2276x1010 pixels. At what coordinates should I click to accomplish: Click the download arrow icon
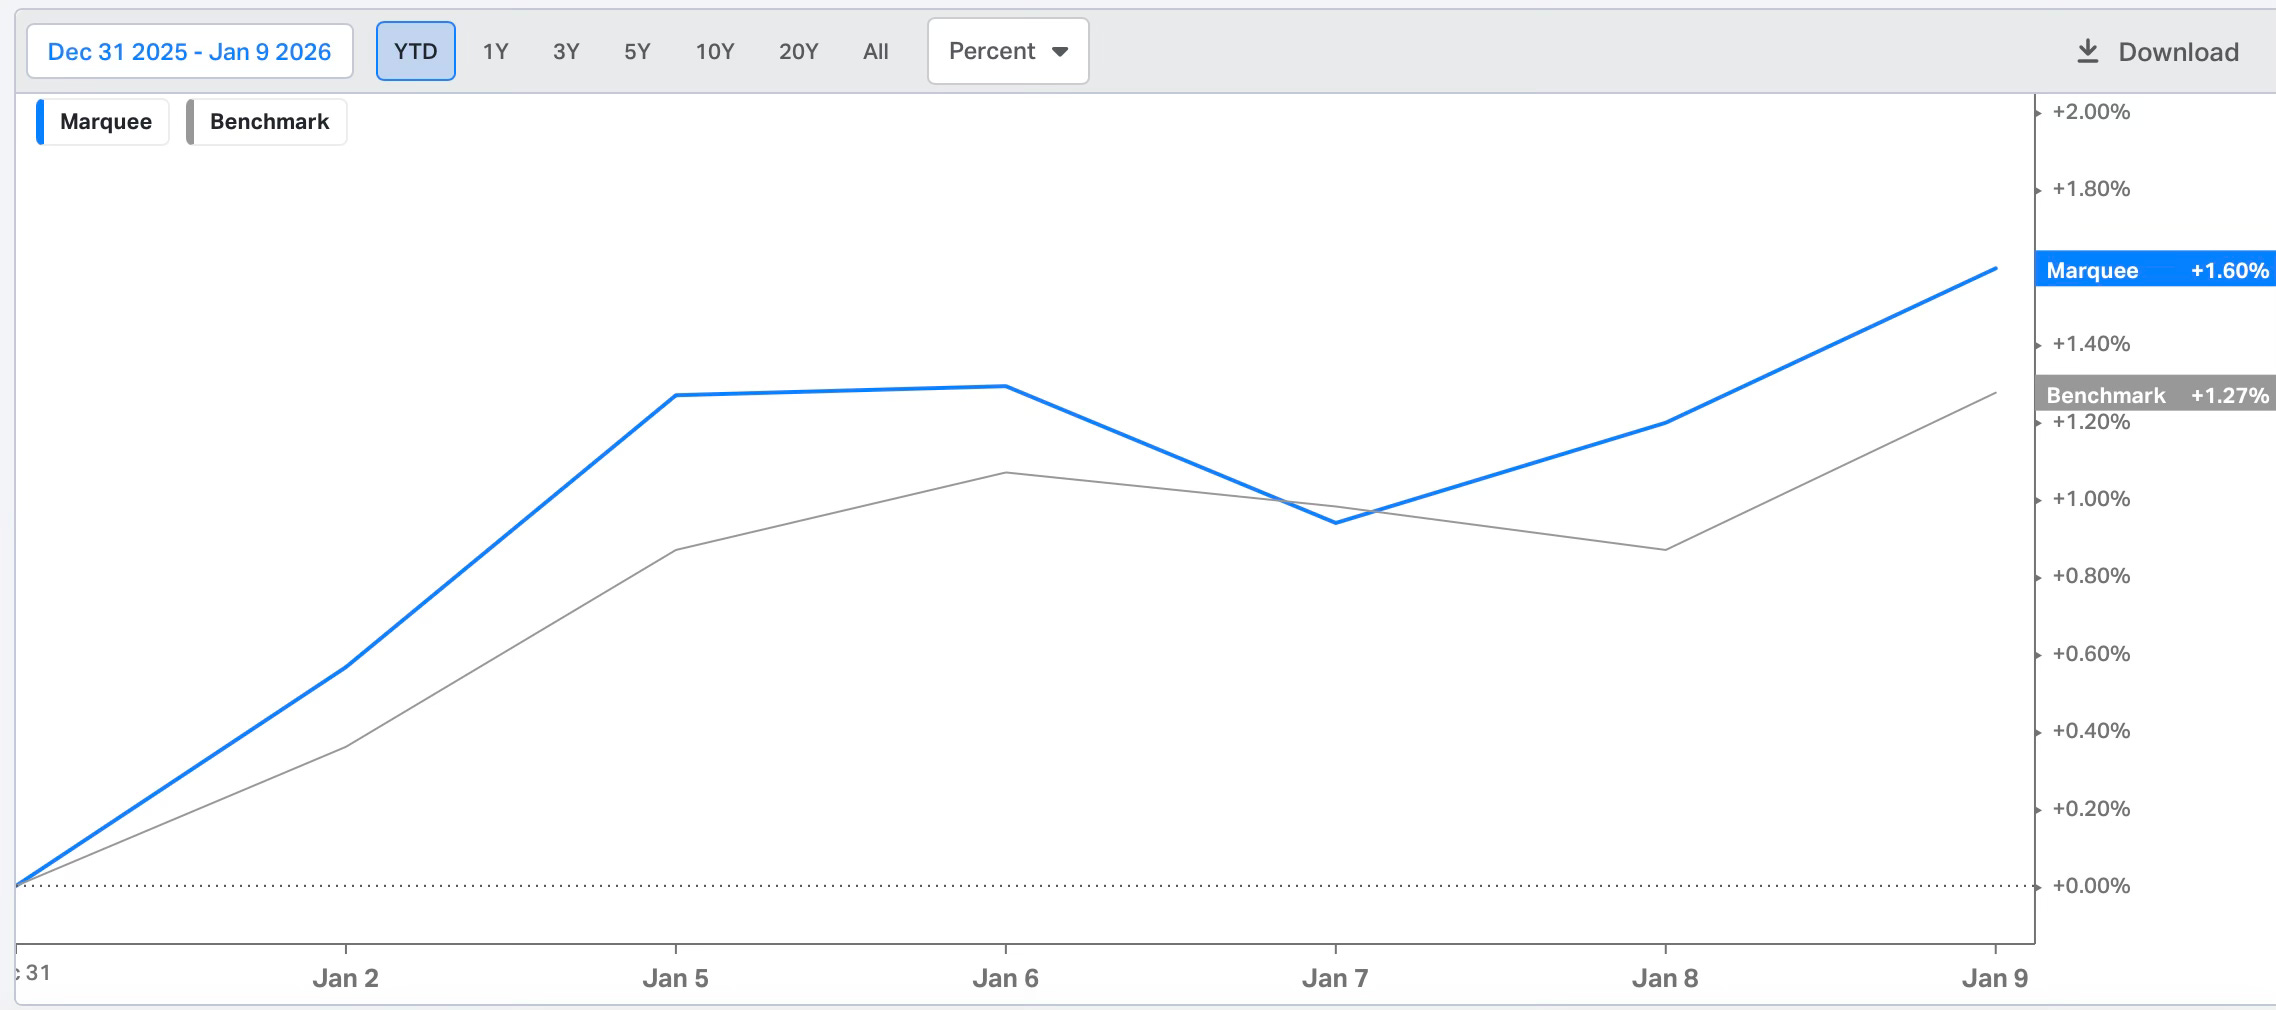[2088, 51]
